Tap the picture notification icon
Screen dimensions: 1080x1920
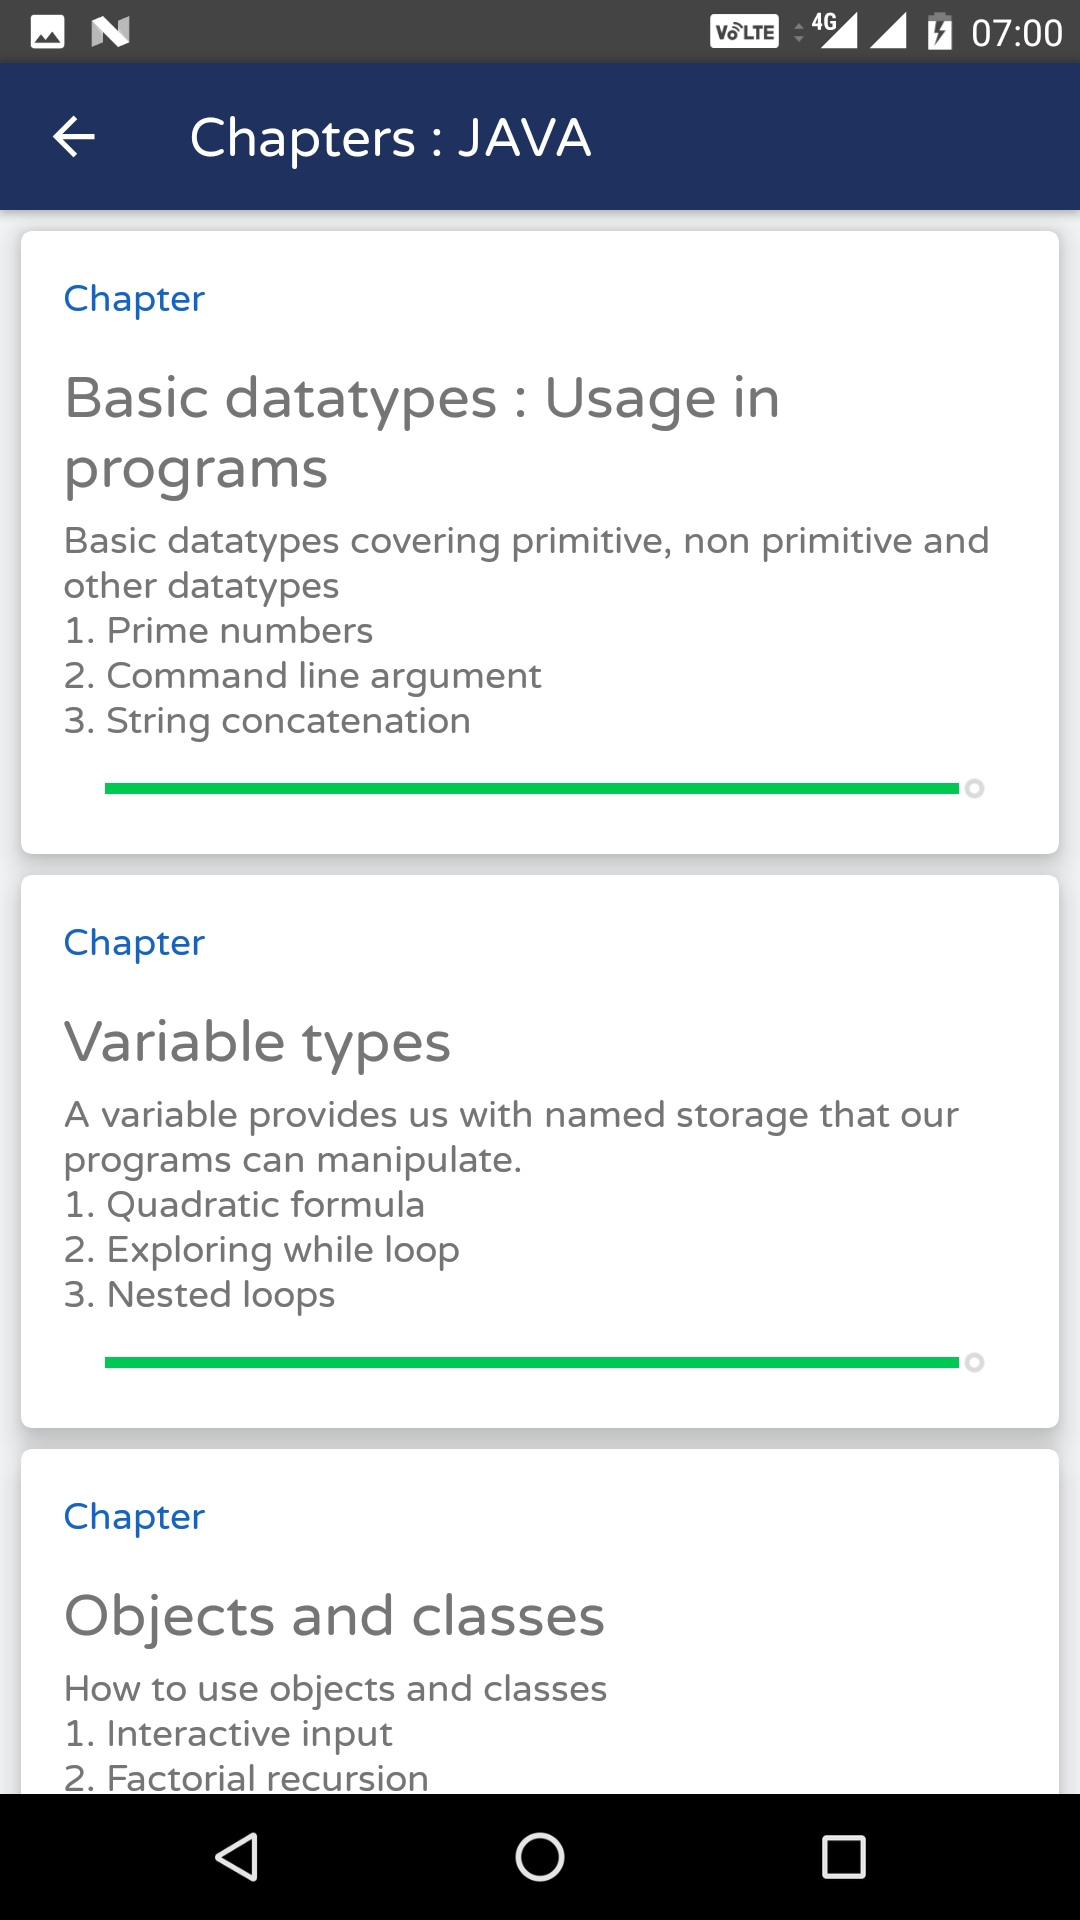tap(48, 32)
